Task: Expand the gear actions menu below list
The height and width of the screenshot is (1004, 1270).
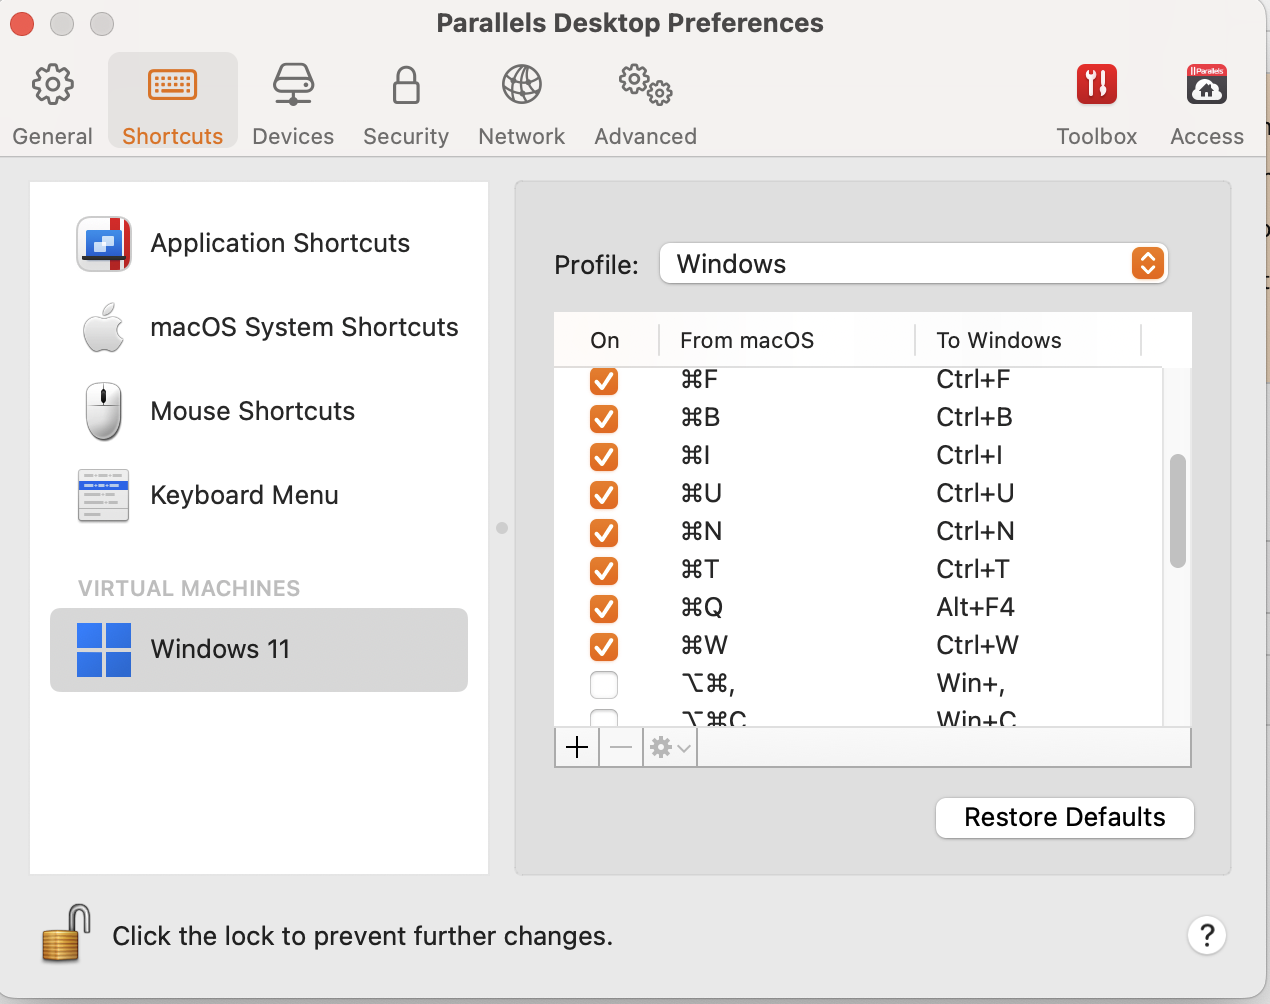Action: click(x=670, y=747)
